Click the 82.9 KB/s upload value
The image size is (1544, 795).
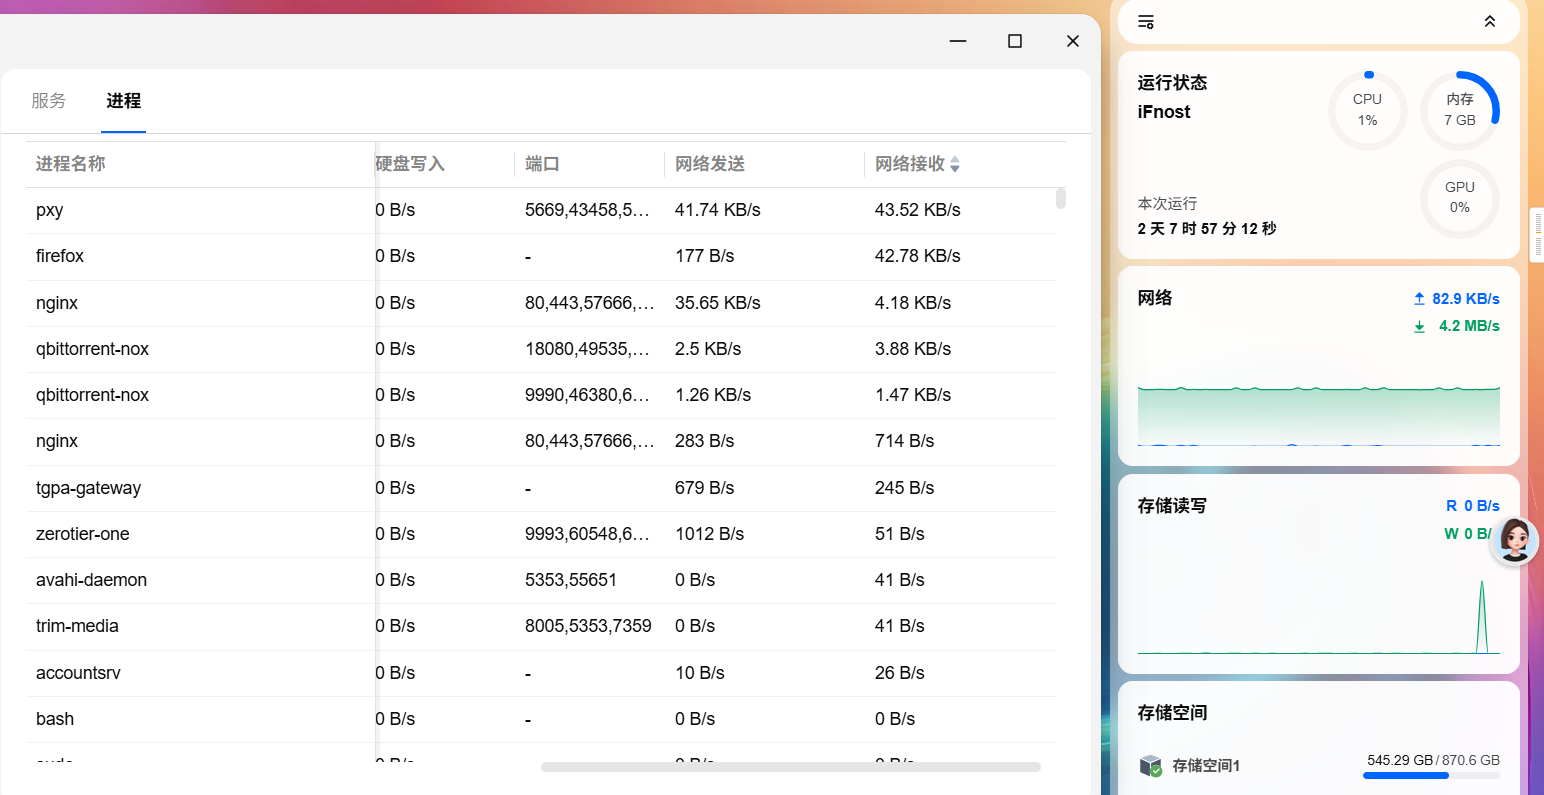tap(1466, 299)
